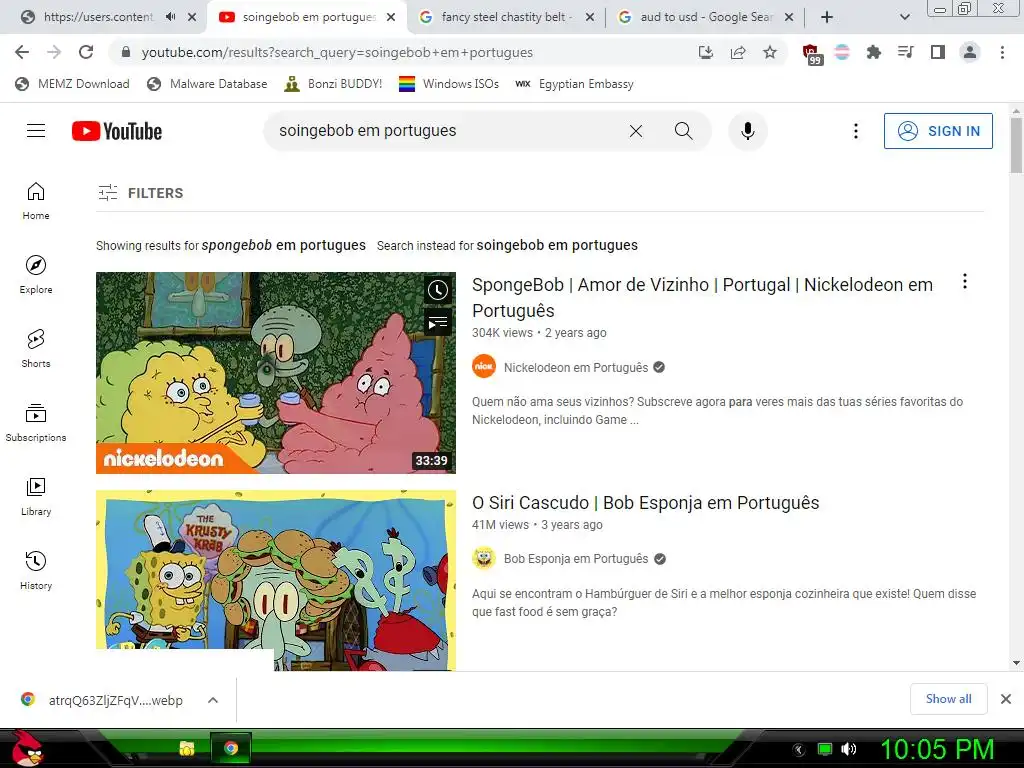This screenshot has width=1024, height=768.
Task: Run search with the magnifier button
Action: pos(683,131)
